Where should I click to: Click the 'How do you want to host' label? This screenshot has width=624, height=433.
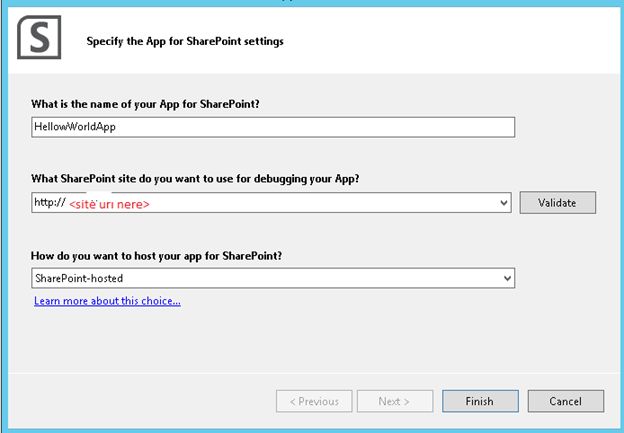coord(157,255)
